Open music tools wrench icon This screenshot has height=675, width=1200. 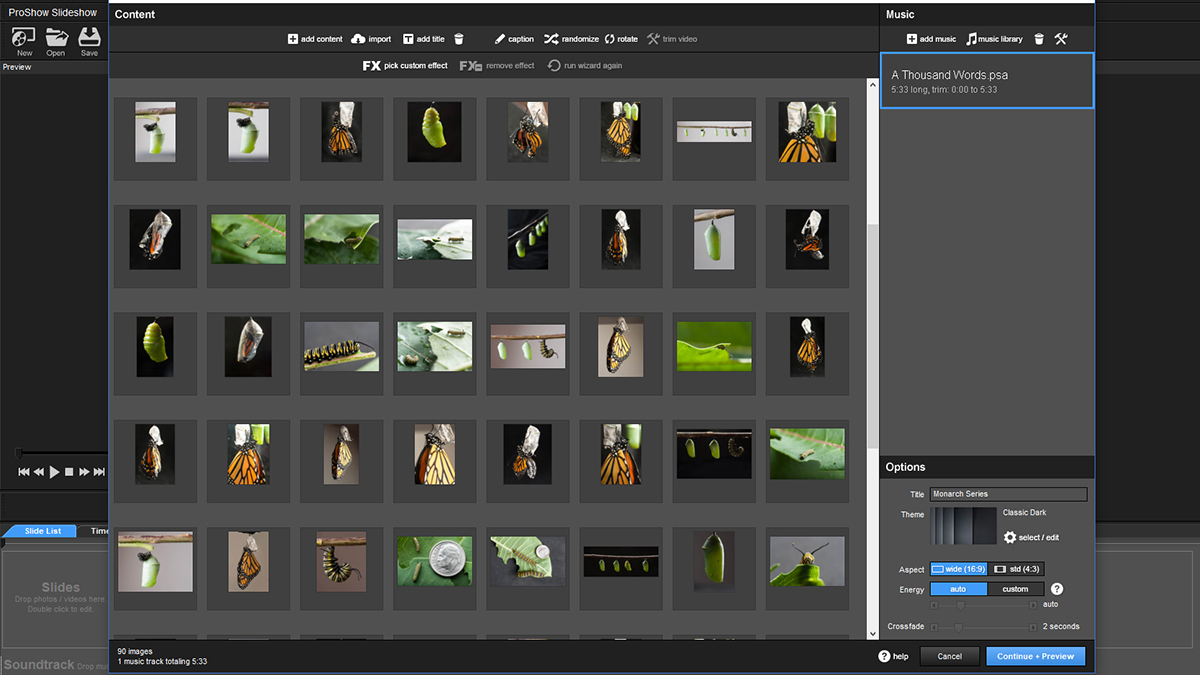pos(1061,39)
